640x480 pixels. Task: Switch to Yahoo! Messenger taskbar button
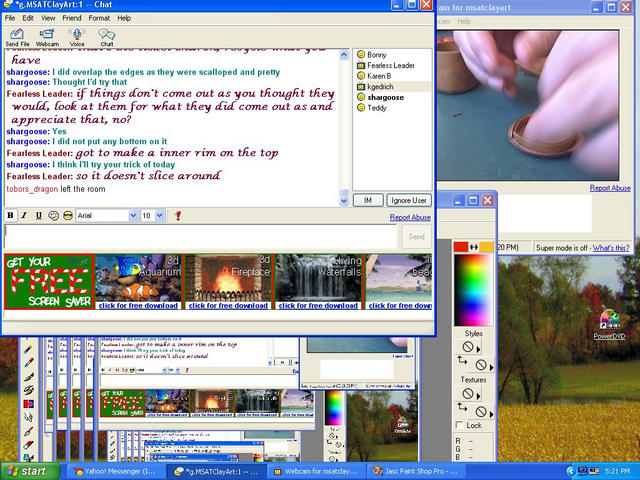pos(114,471)
